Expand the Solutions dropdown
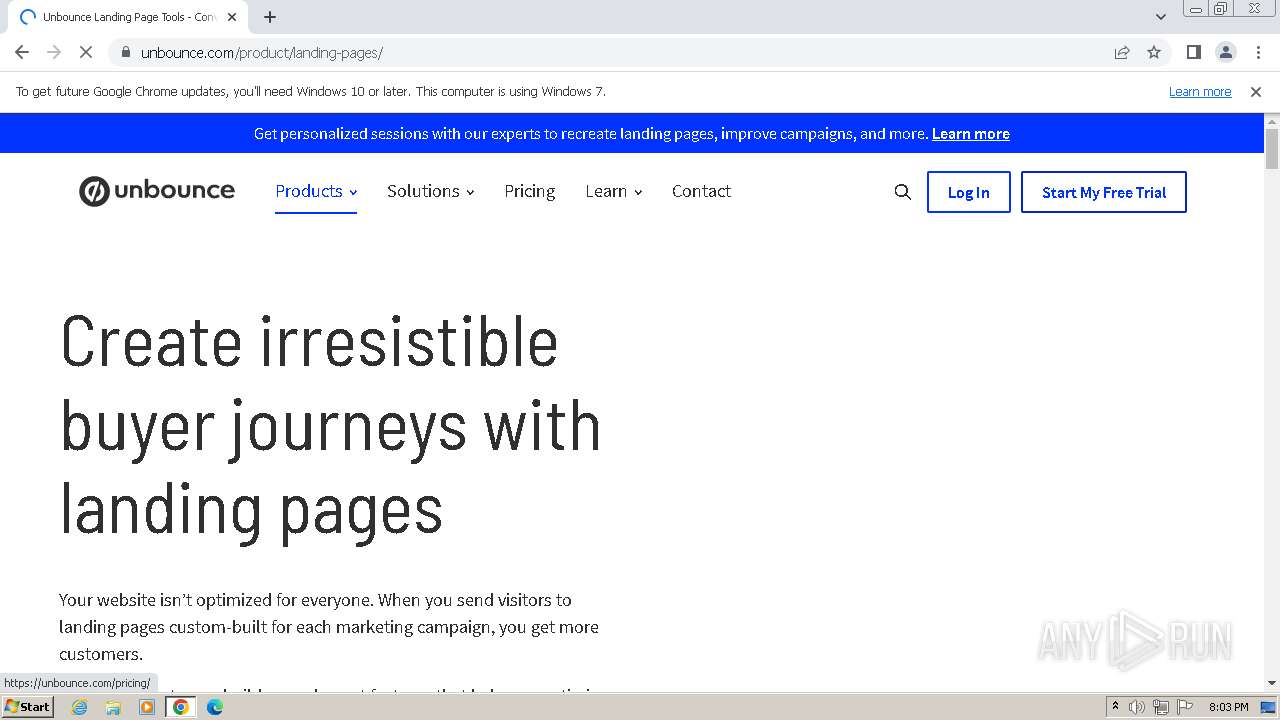The height and width of the screenshot is (720, 1280). pyautogui.click(x=431, y=191)
